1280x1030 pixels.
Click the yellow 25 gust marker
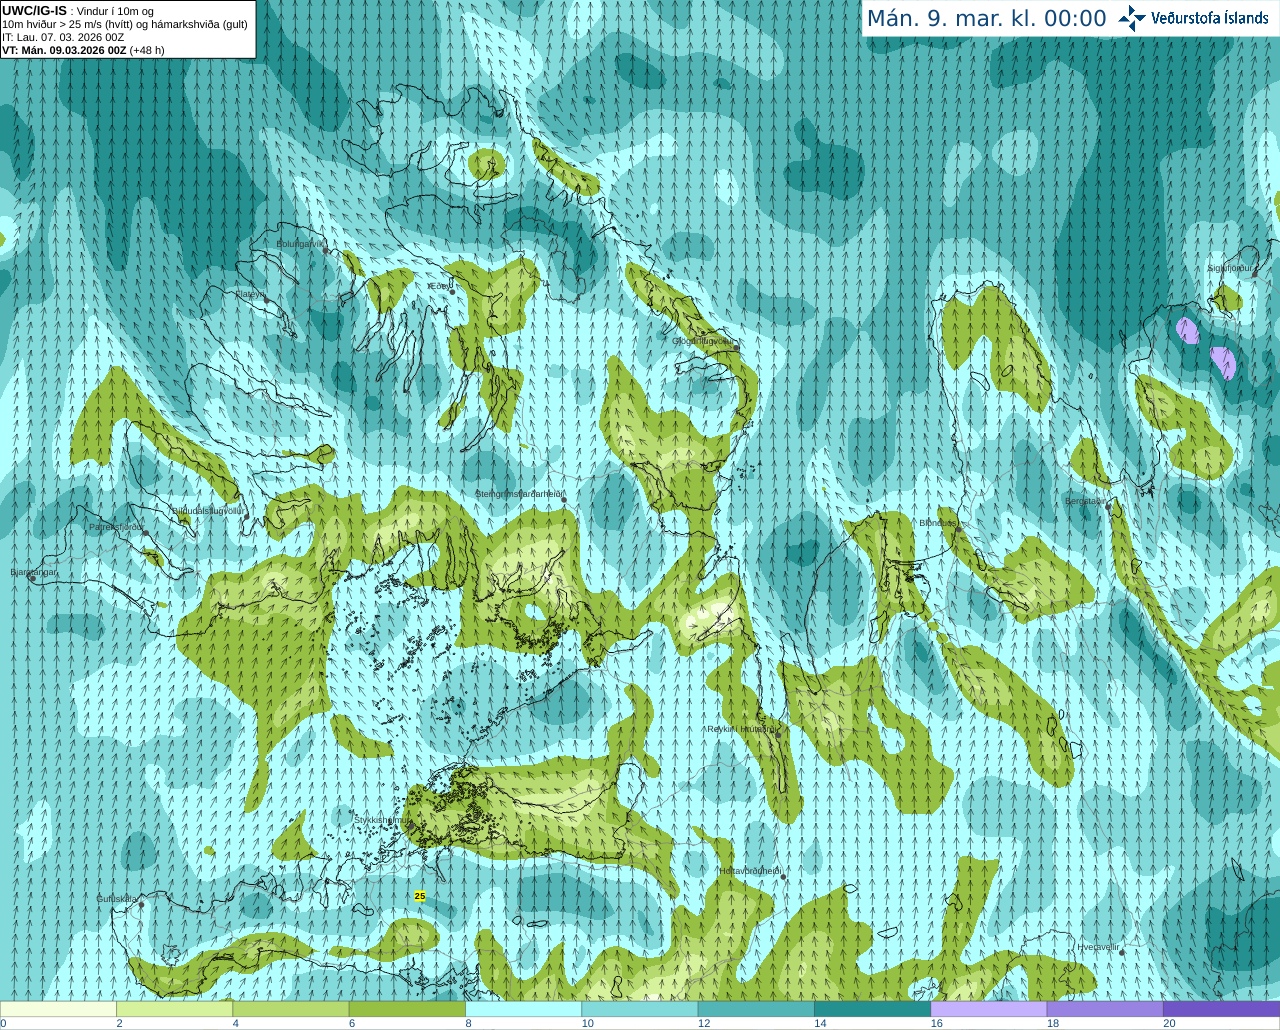coord(420,896)
